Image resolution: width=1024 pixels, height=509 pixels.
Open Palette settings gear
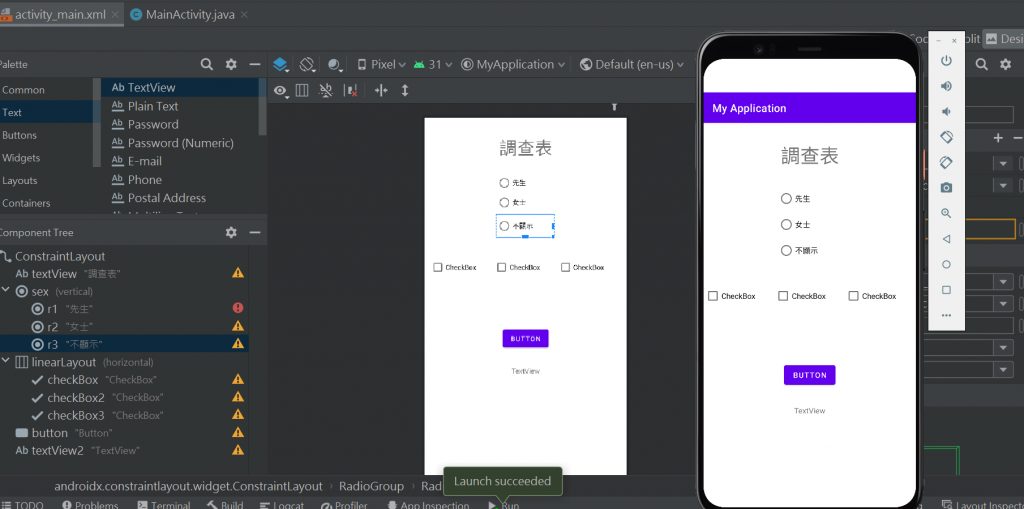231,64
